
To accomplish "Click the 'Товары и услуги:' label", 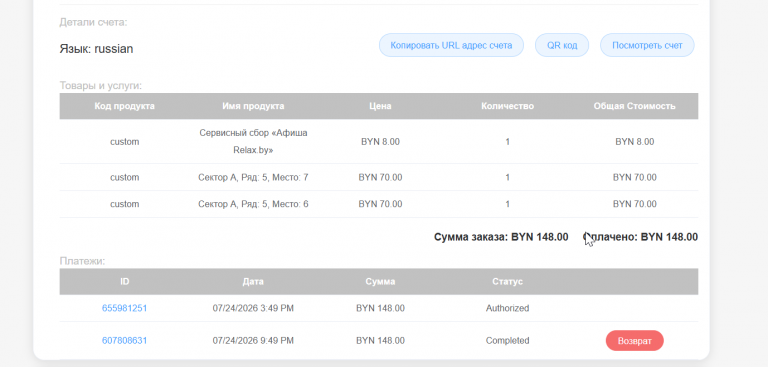I will coord(101,86).
